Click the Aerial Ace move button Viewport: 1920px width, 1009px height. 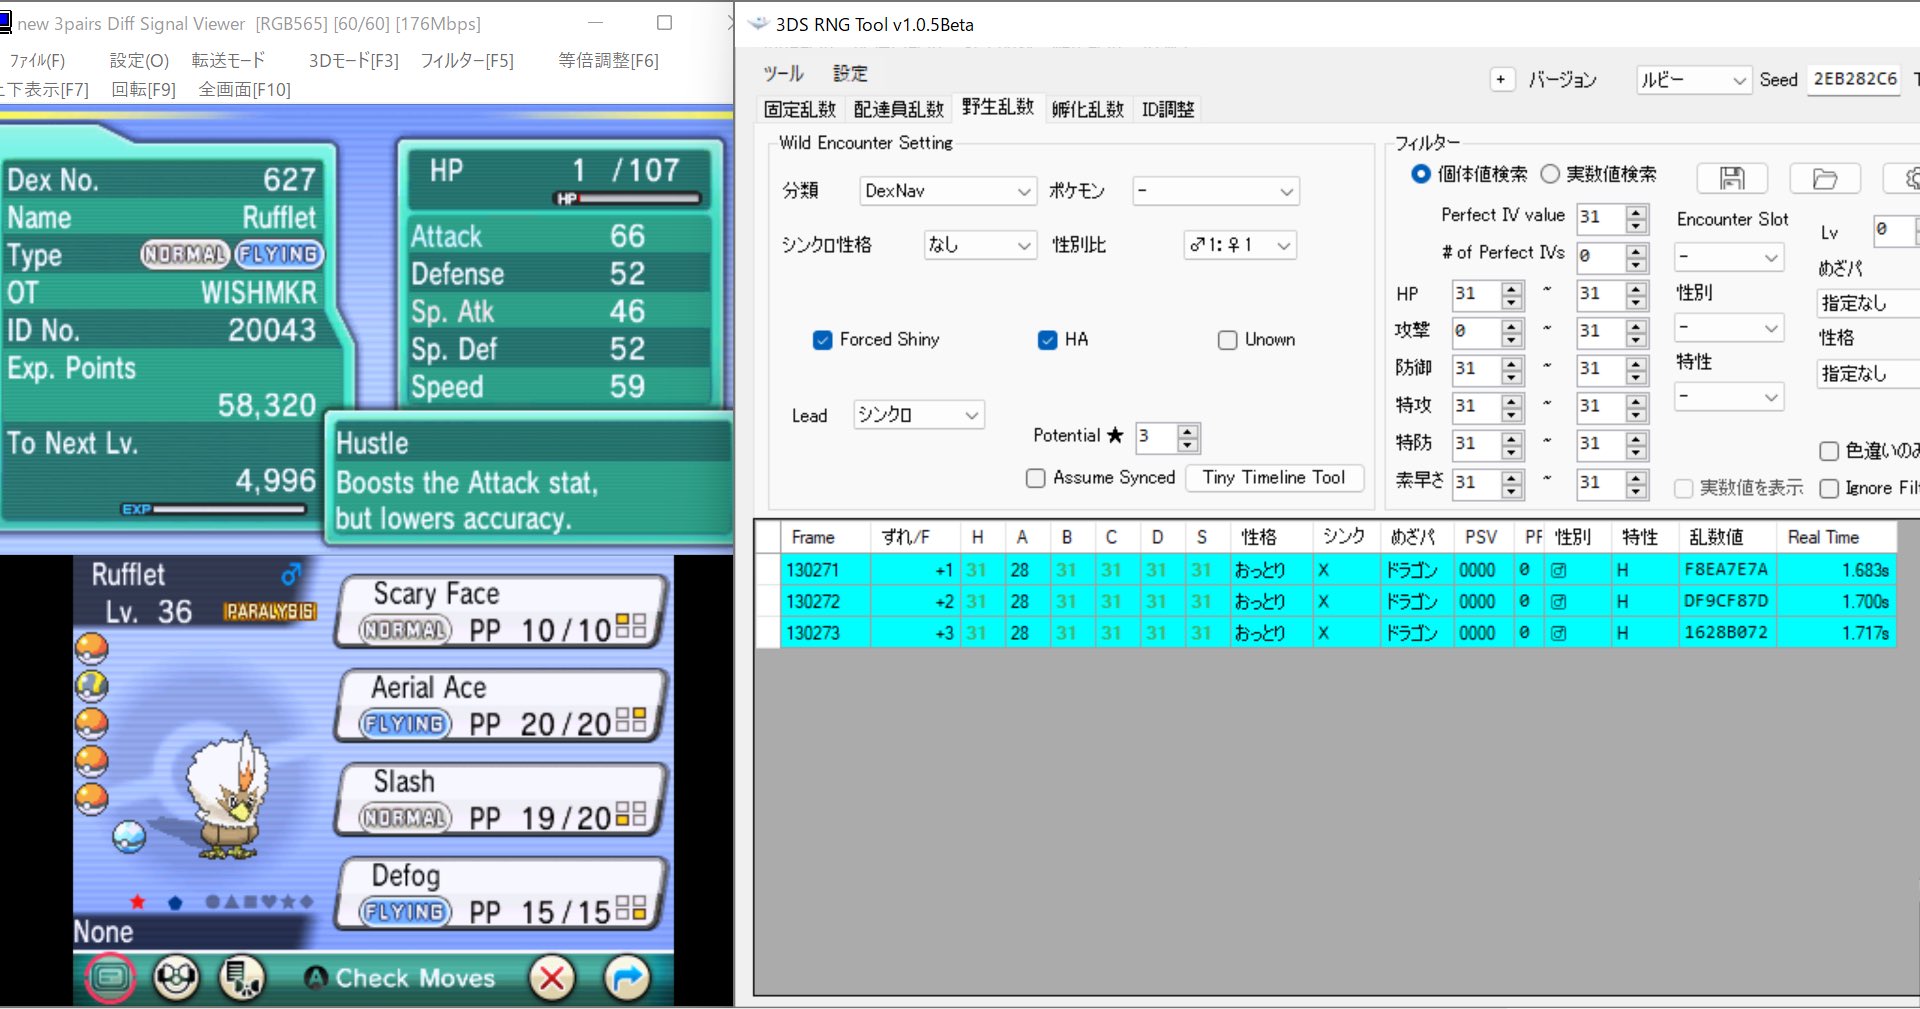click(501, 705)
